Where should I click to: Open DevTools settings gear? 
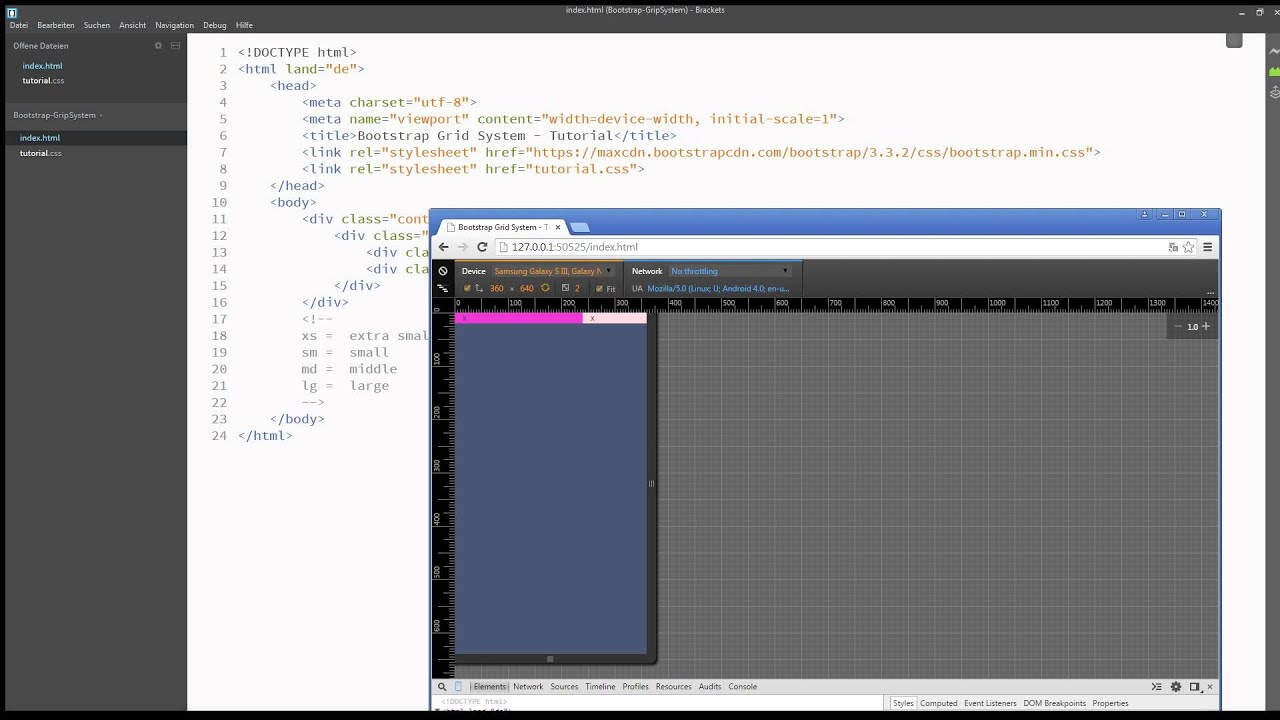pyautogui.click(x=1176, y=687)
